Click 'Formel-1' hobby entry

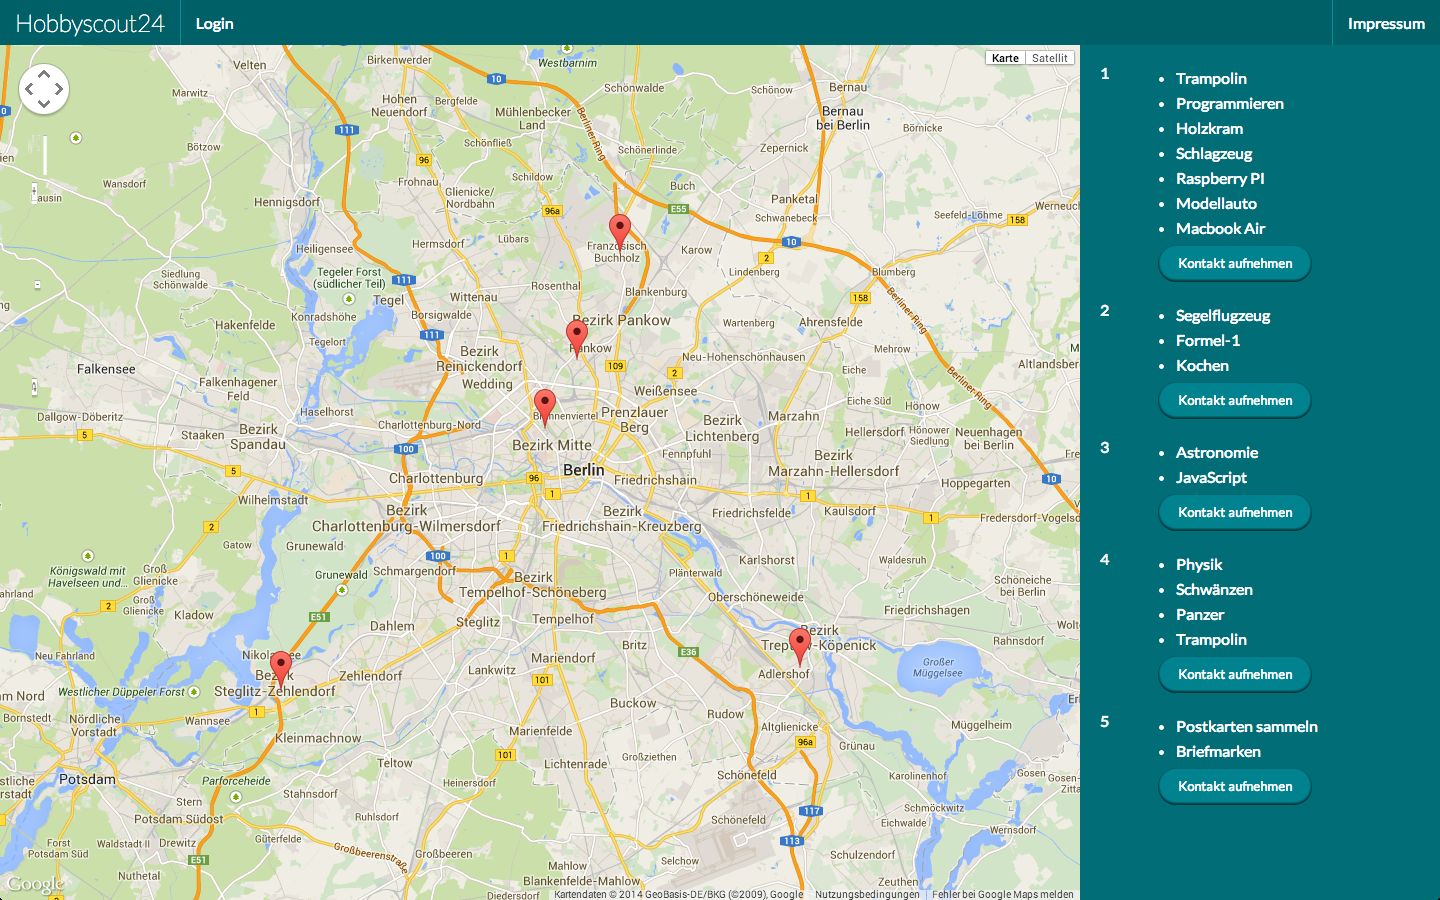(x=1208, y=340)
